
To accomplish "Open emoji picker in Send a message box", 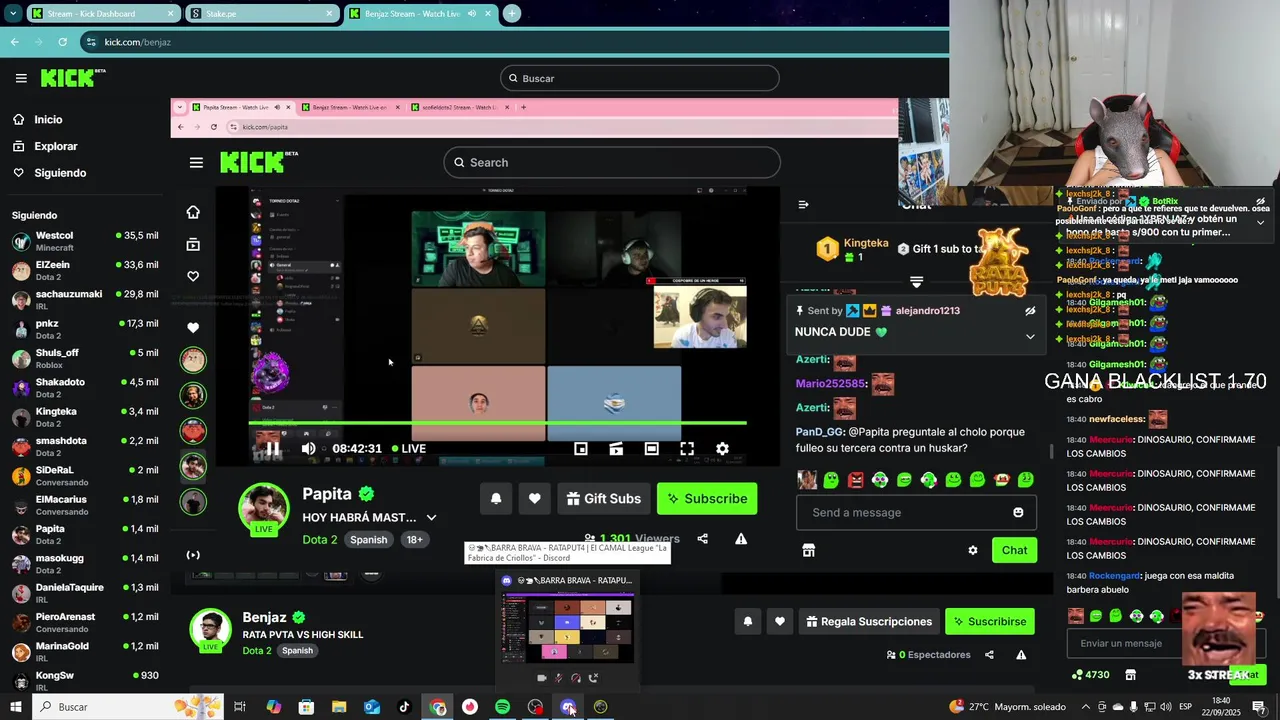I will (1018, 512).
